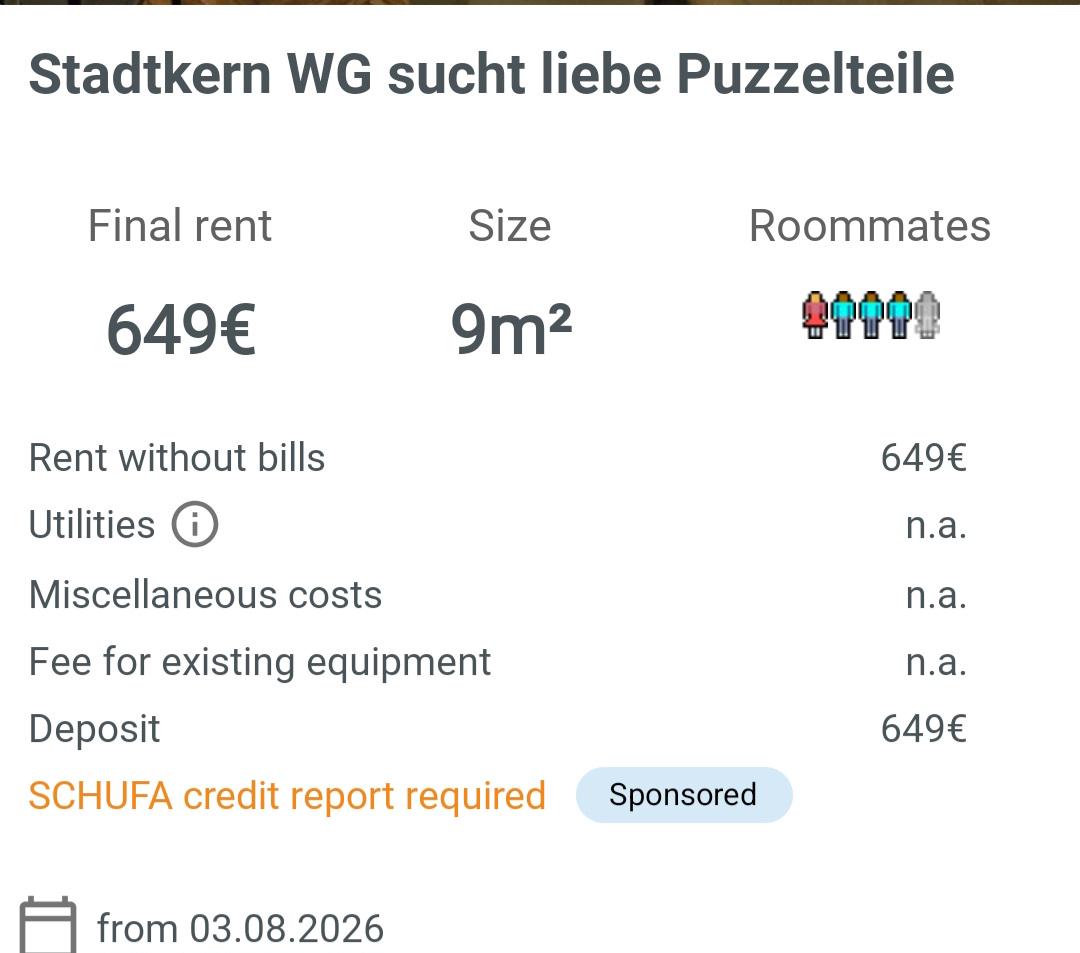Tap the Utilities info icon
The height and width of the screenshot is (953, 1080).
pyautogui.click(x=195, y=524)
